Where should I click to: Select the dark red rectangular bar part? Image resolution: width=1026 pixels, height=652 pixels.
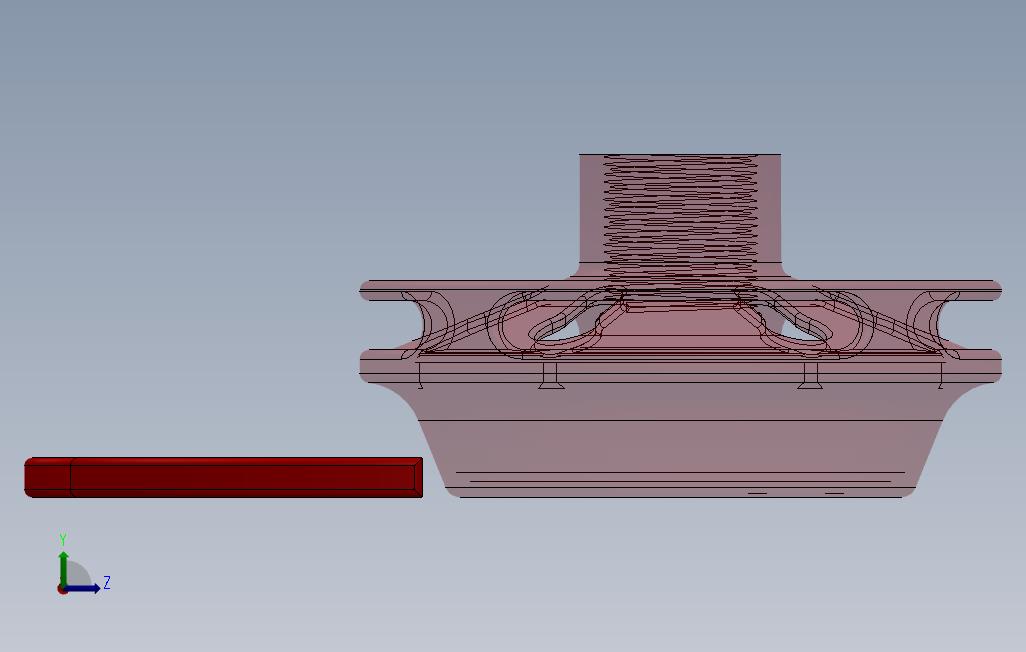[x=224, y=477]
